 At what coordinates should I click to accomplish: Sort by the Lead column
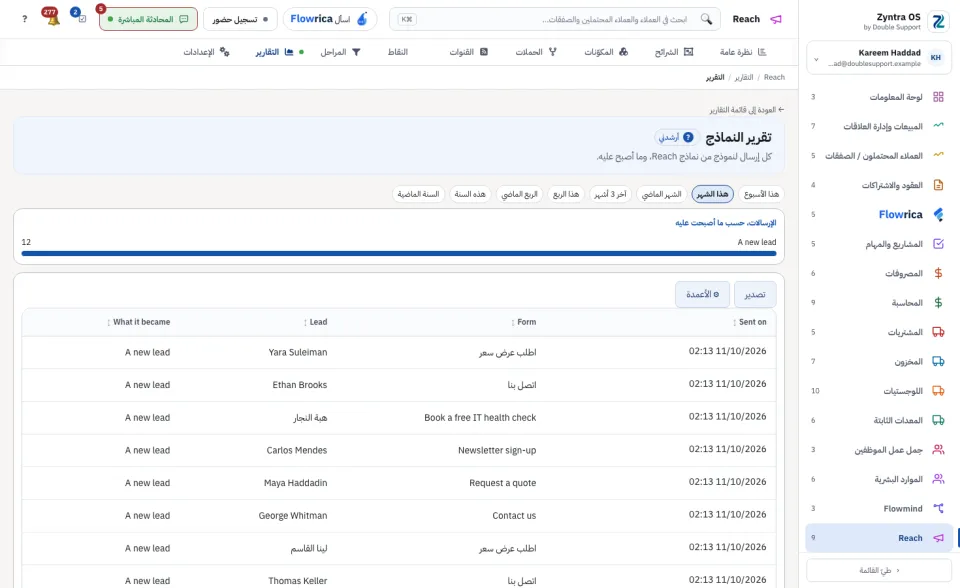pyautogui.click(x=315, y=322)
